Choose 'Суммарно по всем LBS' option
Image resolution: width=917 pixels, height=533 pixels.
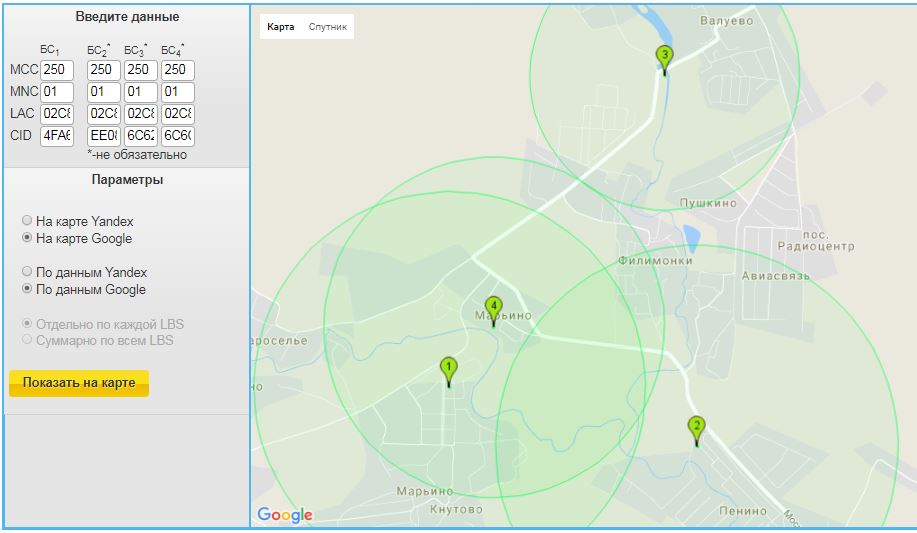click(x=27, y=340)
